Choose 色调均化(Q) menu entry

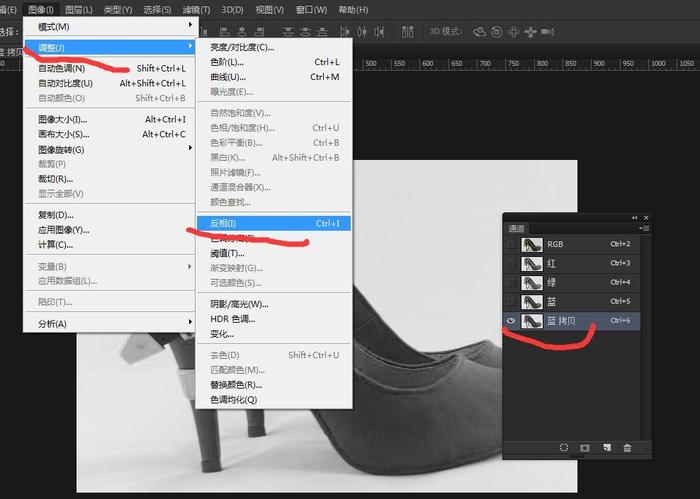point(274,399)
